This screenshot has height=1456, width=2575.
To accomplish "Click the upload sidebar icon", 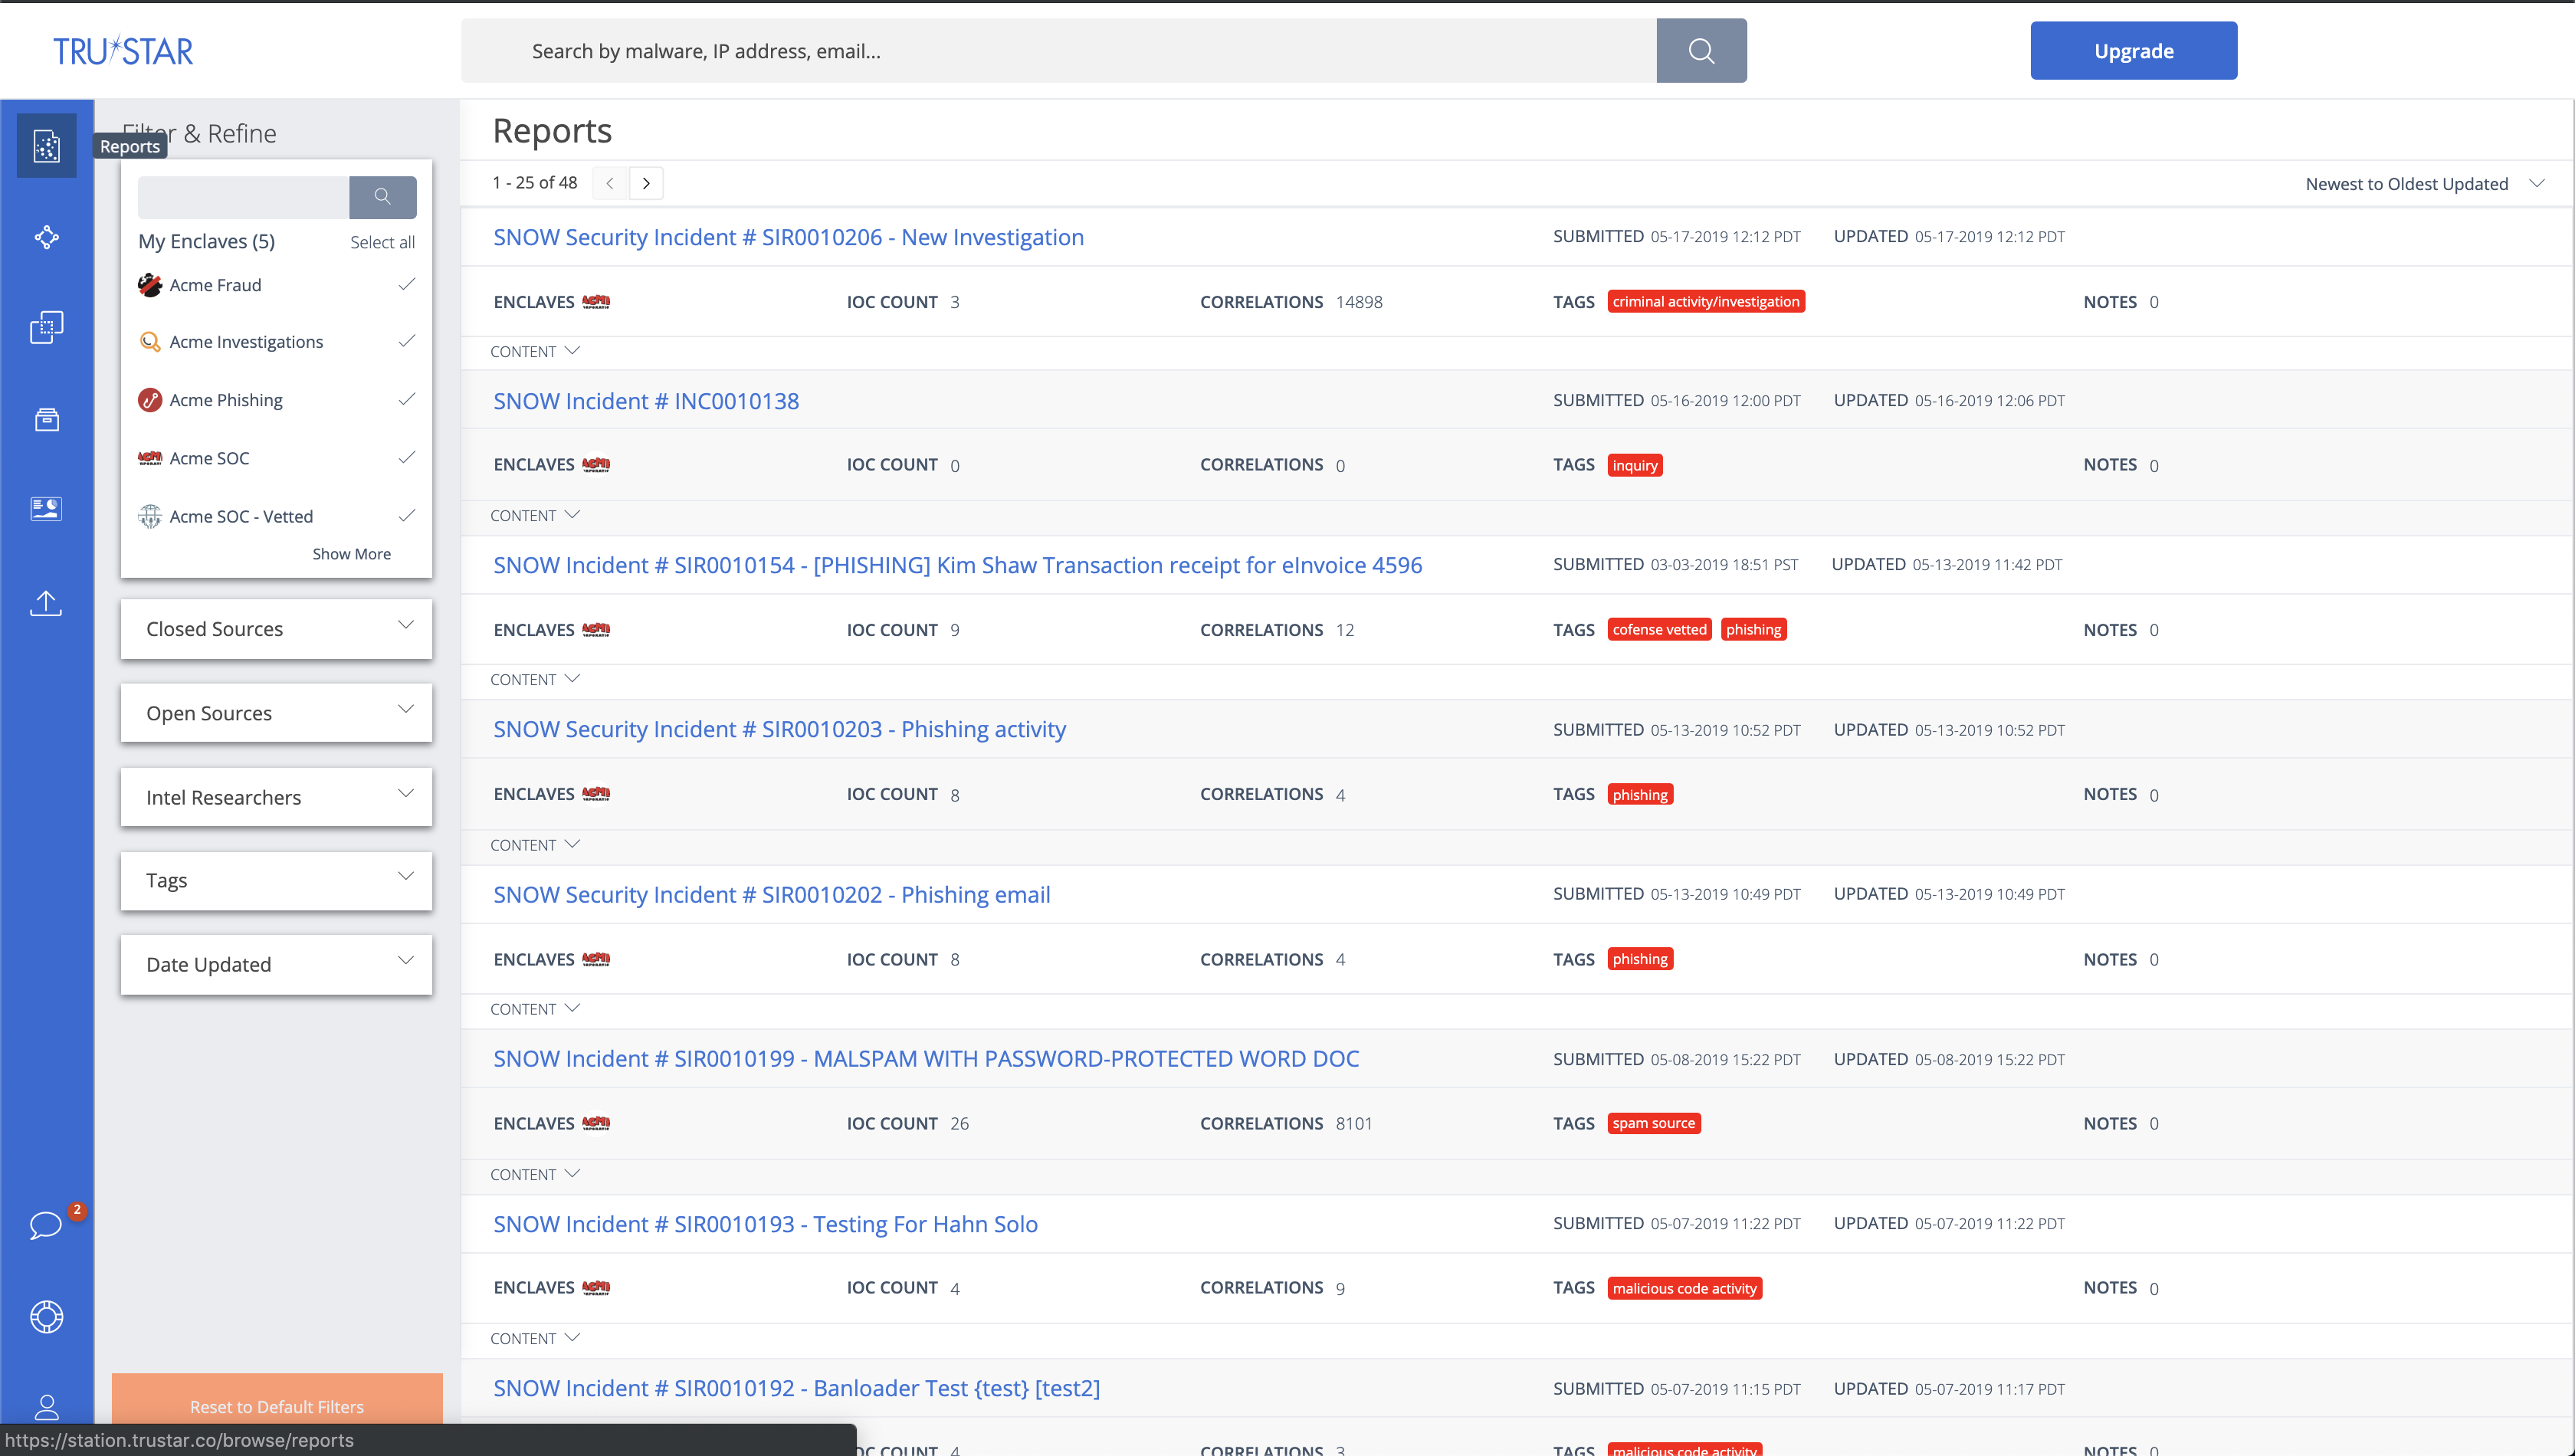I will pos(46,602).
